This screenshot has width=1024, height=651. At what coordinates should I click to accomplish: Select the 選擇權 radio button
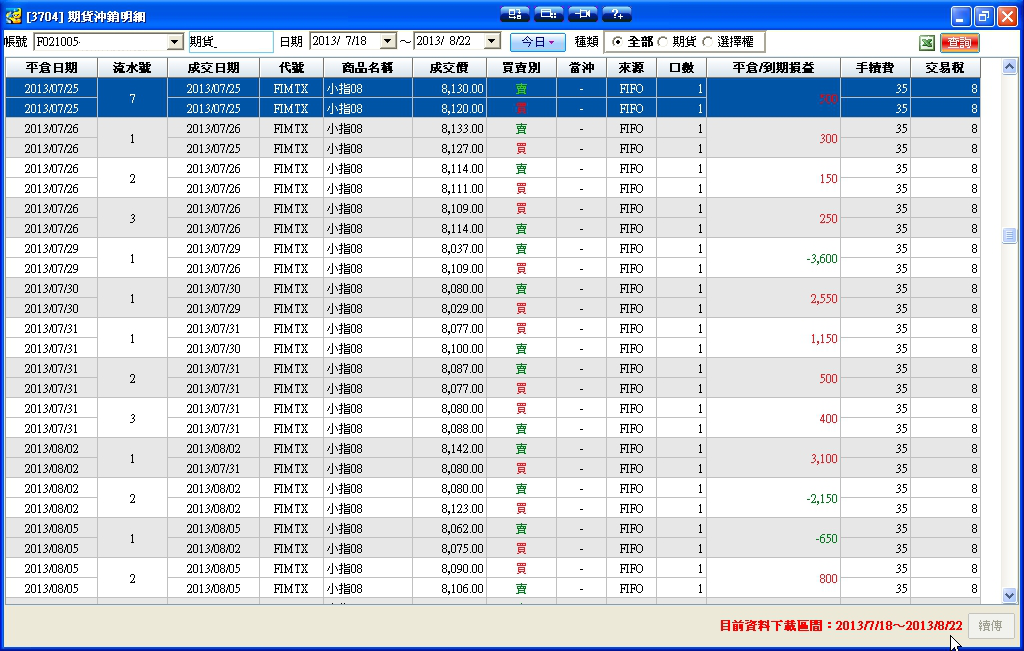(707, 42)
